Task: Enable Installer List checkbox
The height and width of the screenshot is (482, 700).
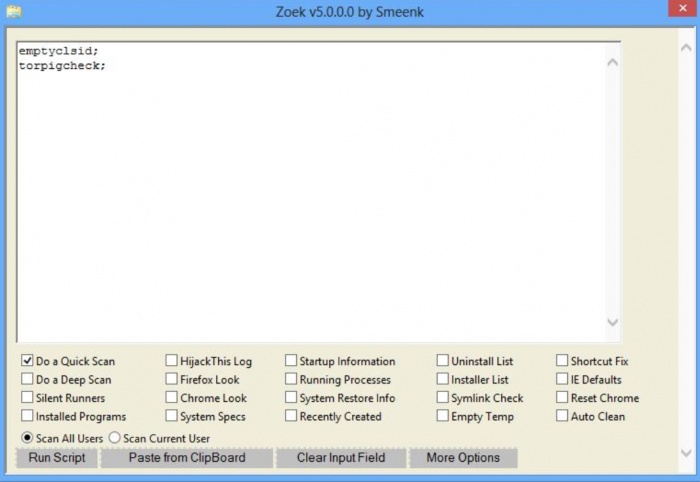Action: point(442,379)
